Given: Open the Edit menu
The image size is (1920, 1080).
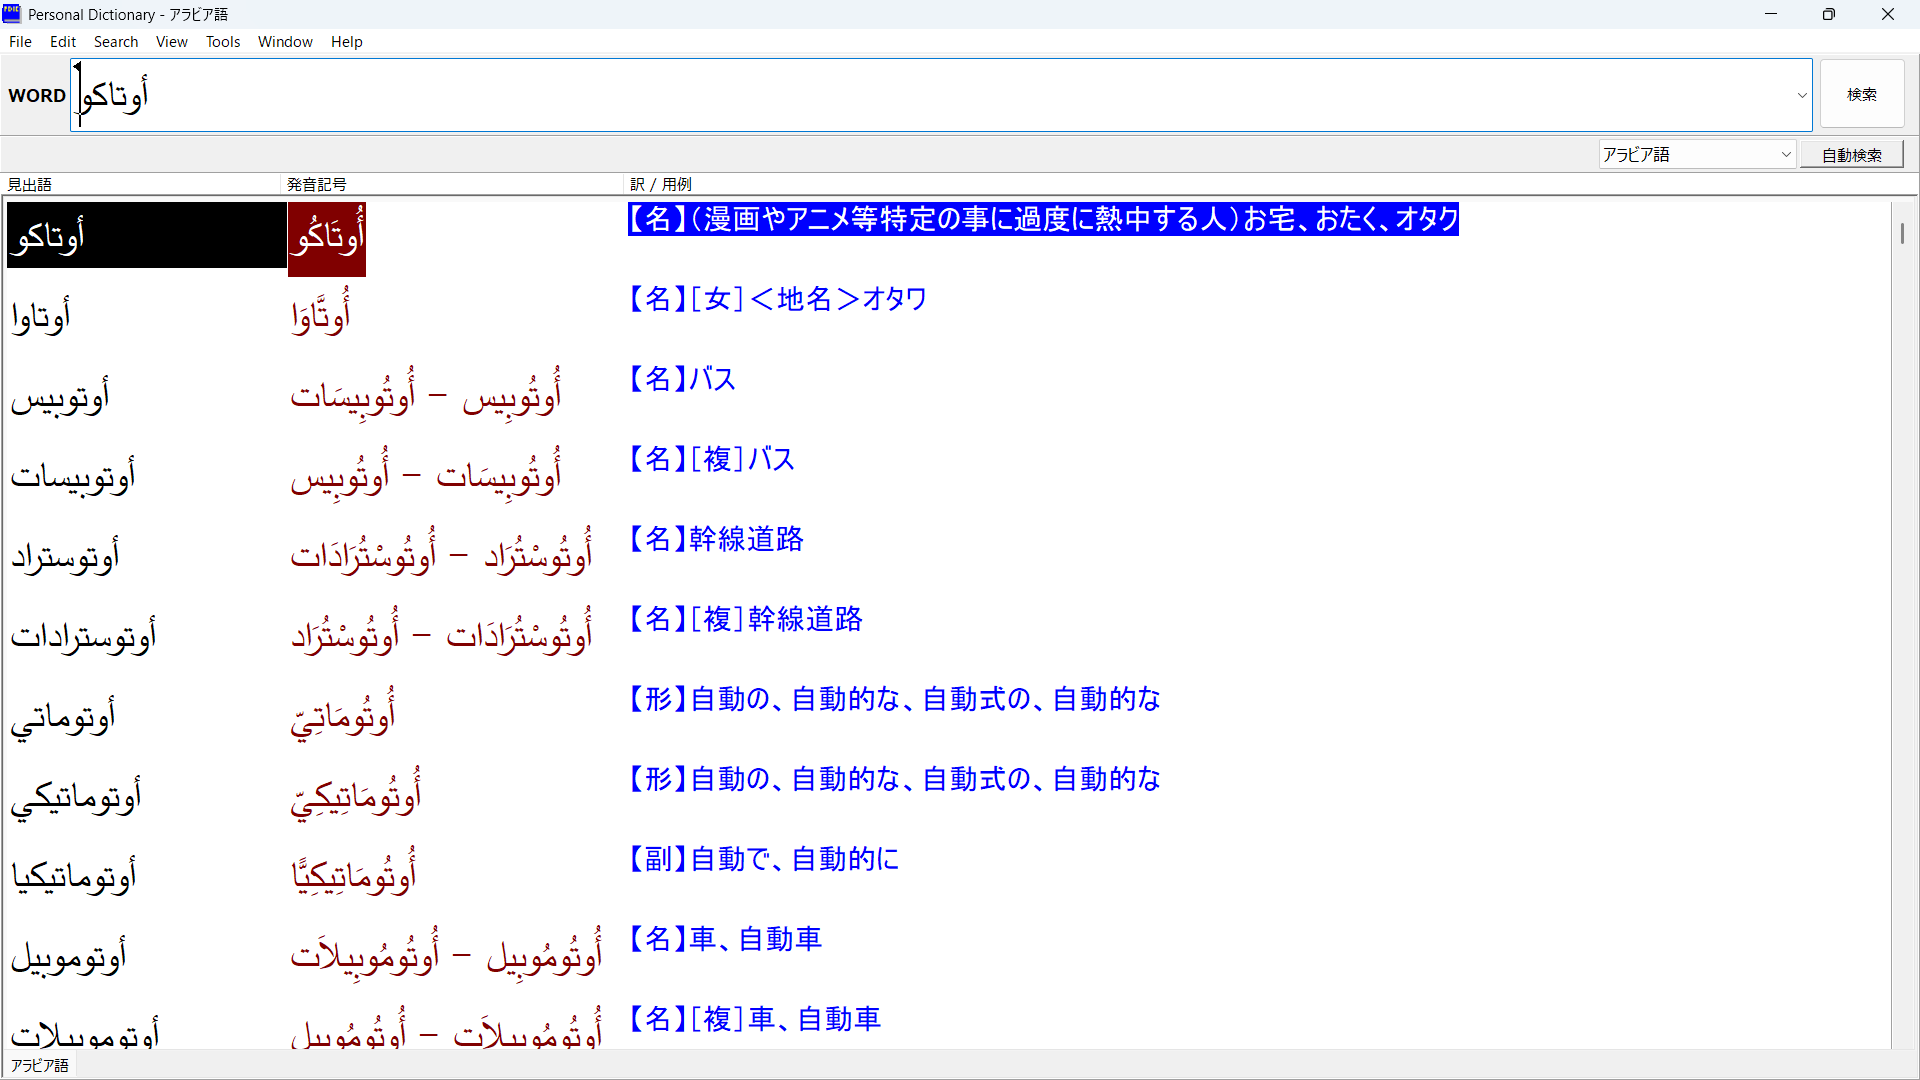Looking at the screenshot, I should pos(62,41).
